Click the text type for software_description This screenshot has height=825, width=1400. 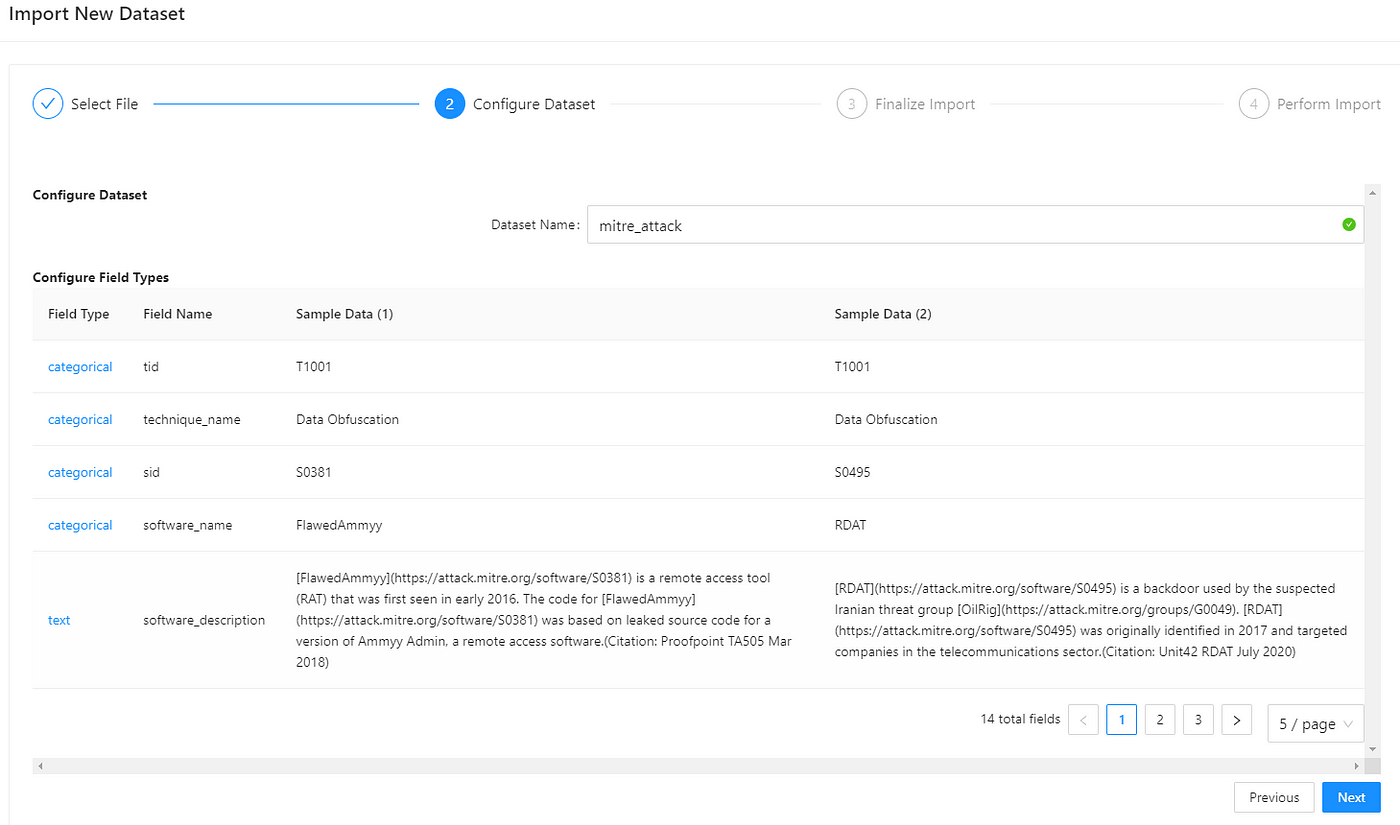point(59,620)
